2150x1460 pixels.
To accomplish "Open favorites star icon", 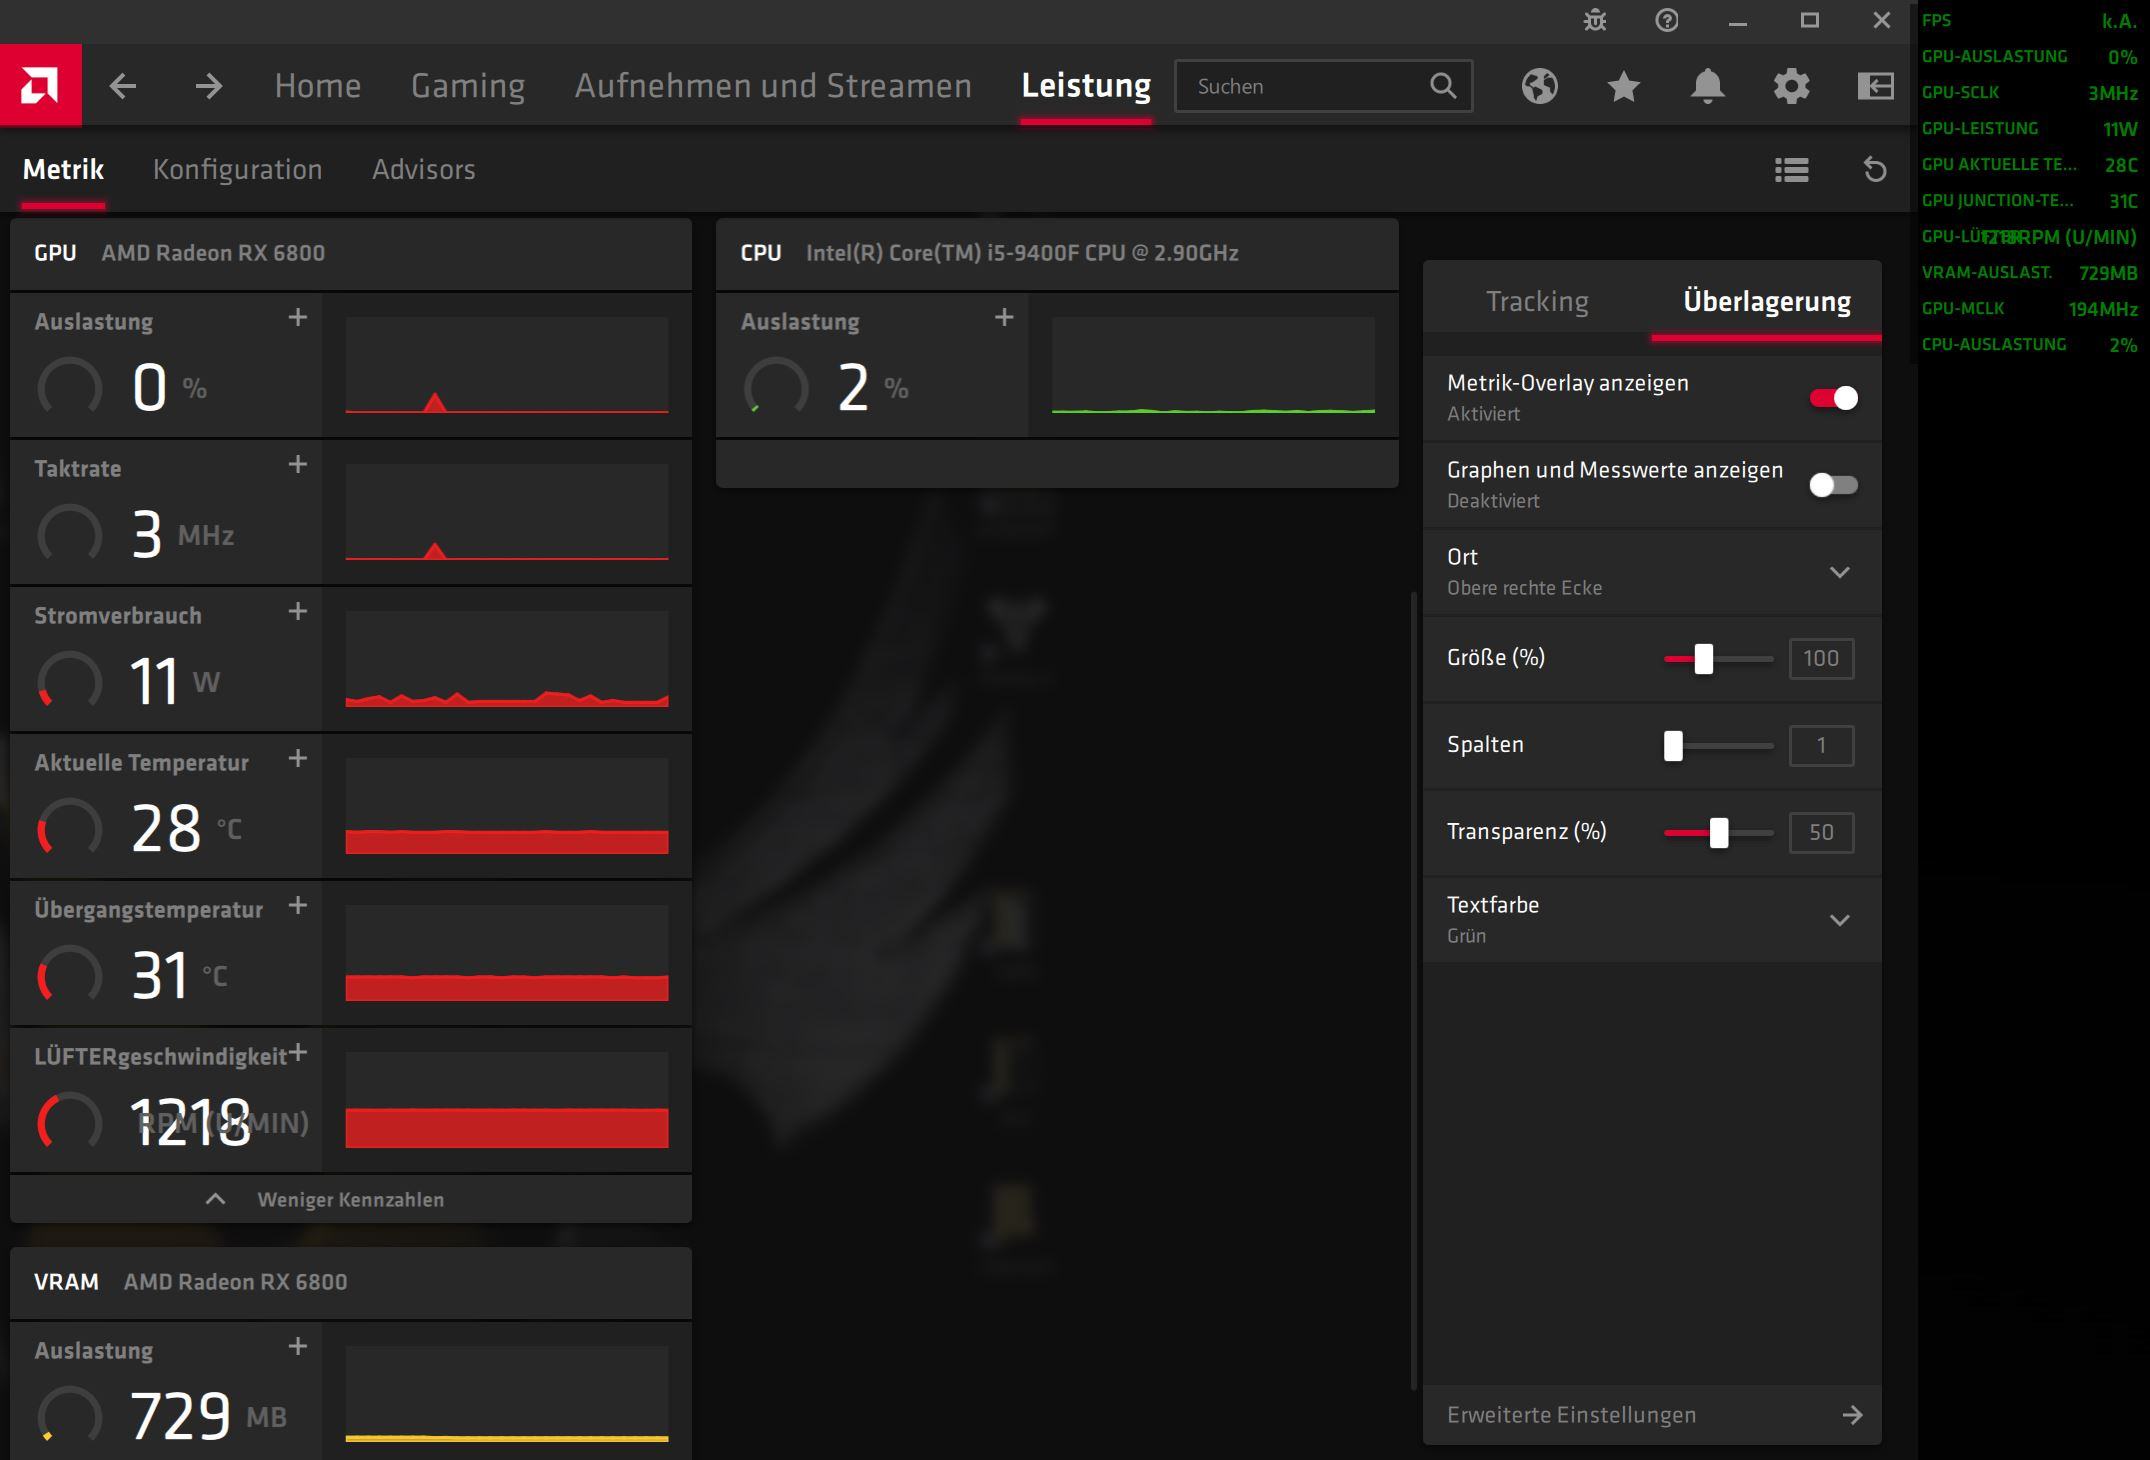I will pyautogui.click(x=1623, y=87).
